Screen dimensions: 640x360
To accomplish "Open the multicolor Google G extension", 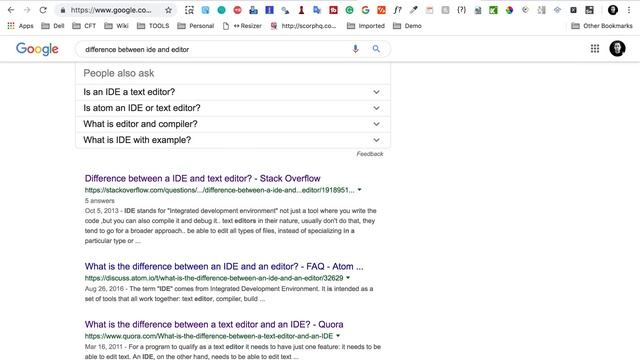I will coord(365,10).
